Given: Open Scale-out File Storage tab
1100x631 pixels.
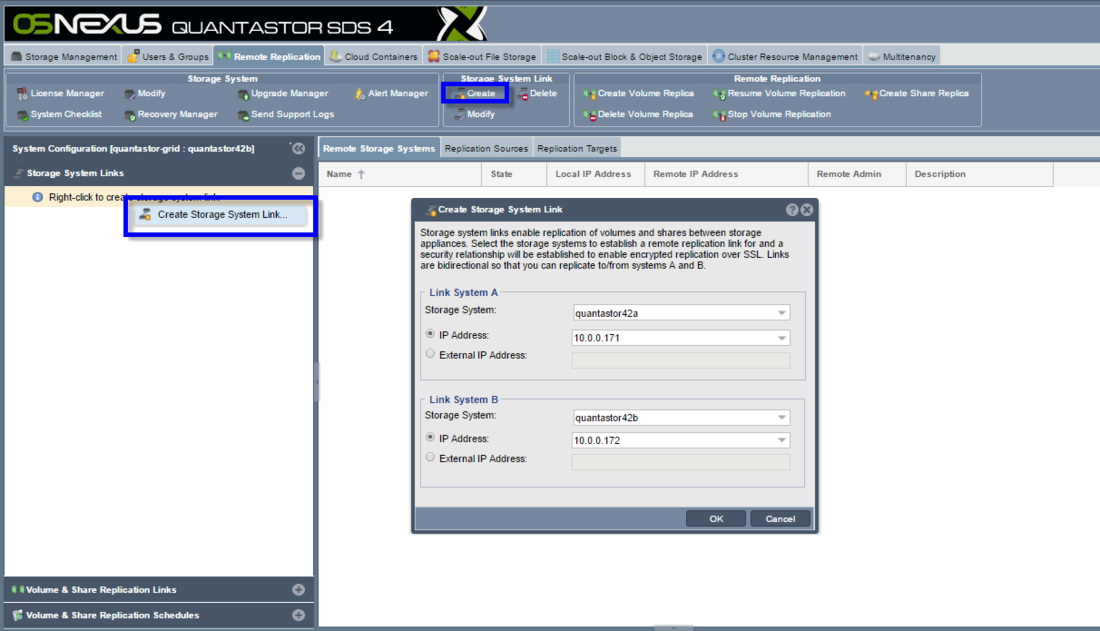Looking at the screenshot, I should tap(482, 57).
